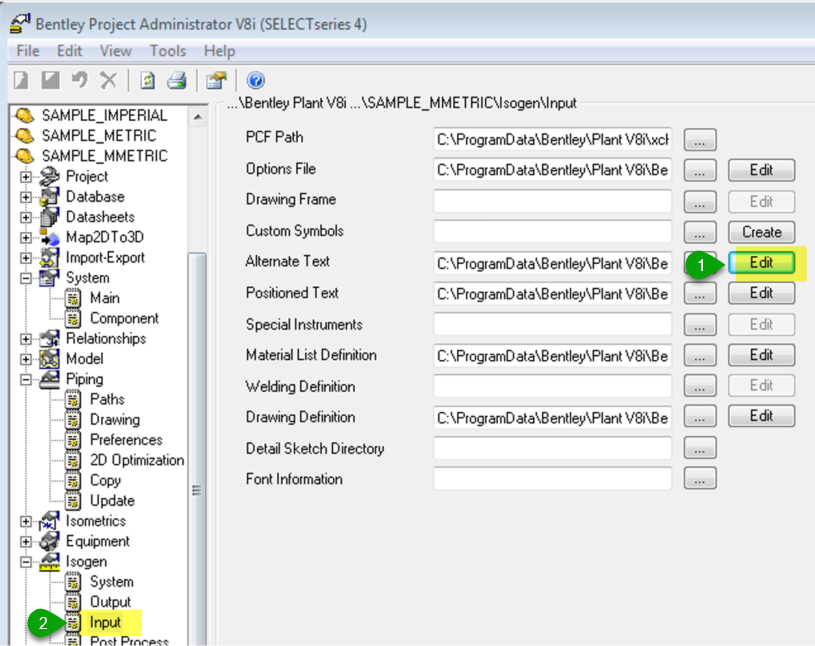Click the Welding Definition input field
815x646 pixels.
553,387
